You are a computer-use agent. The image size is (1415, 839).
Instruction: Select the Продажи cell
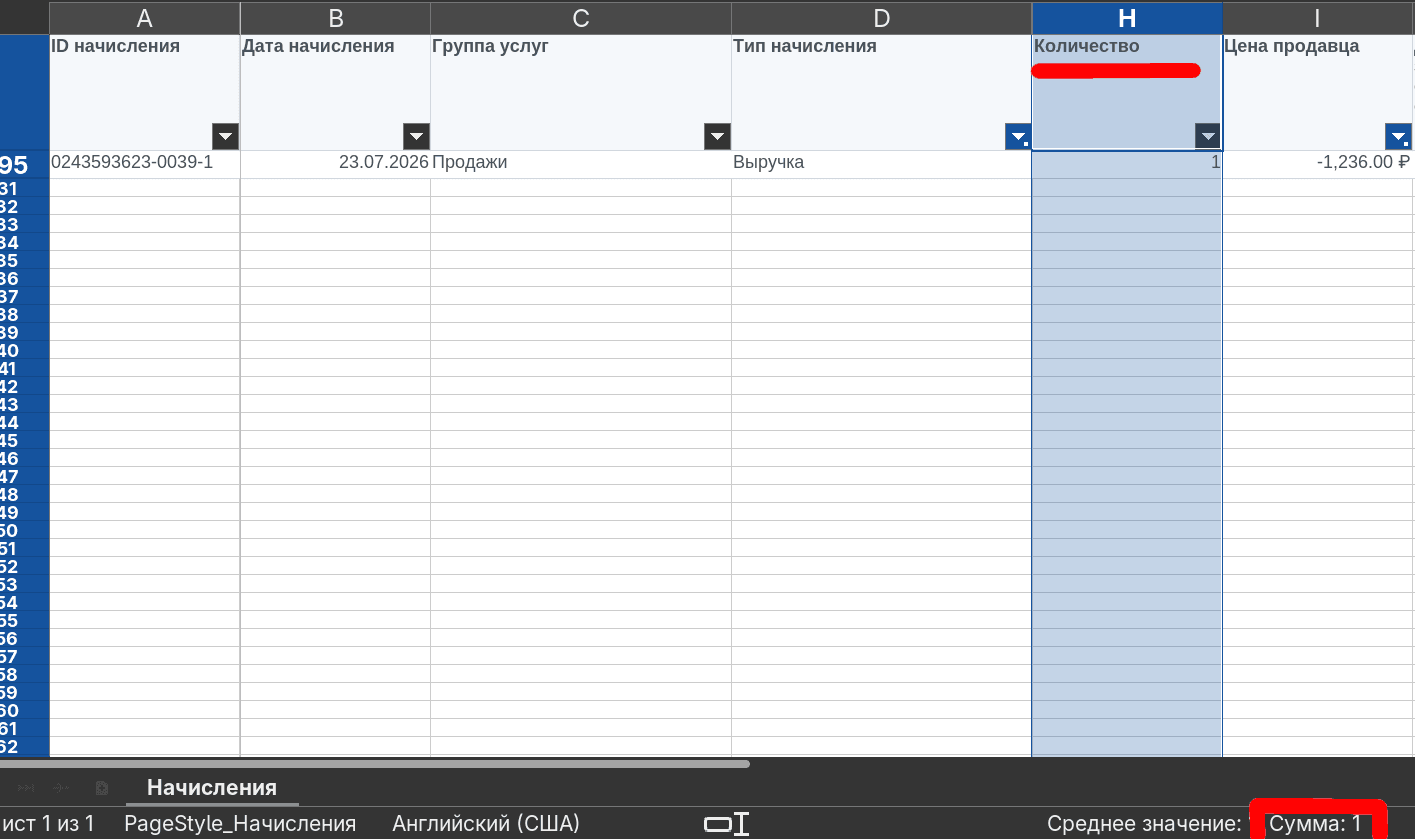(x=581, y=164)
